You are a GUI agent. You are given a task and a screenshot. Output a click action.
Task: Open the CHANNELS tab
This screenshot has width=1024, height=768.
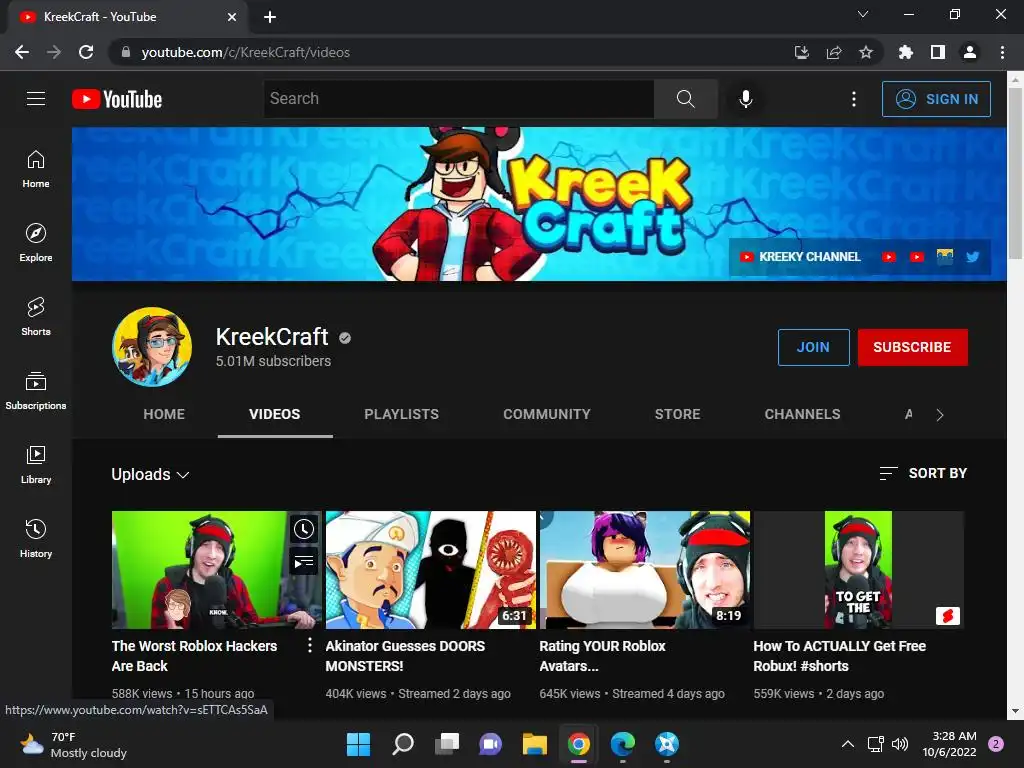pos(803,414)
